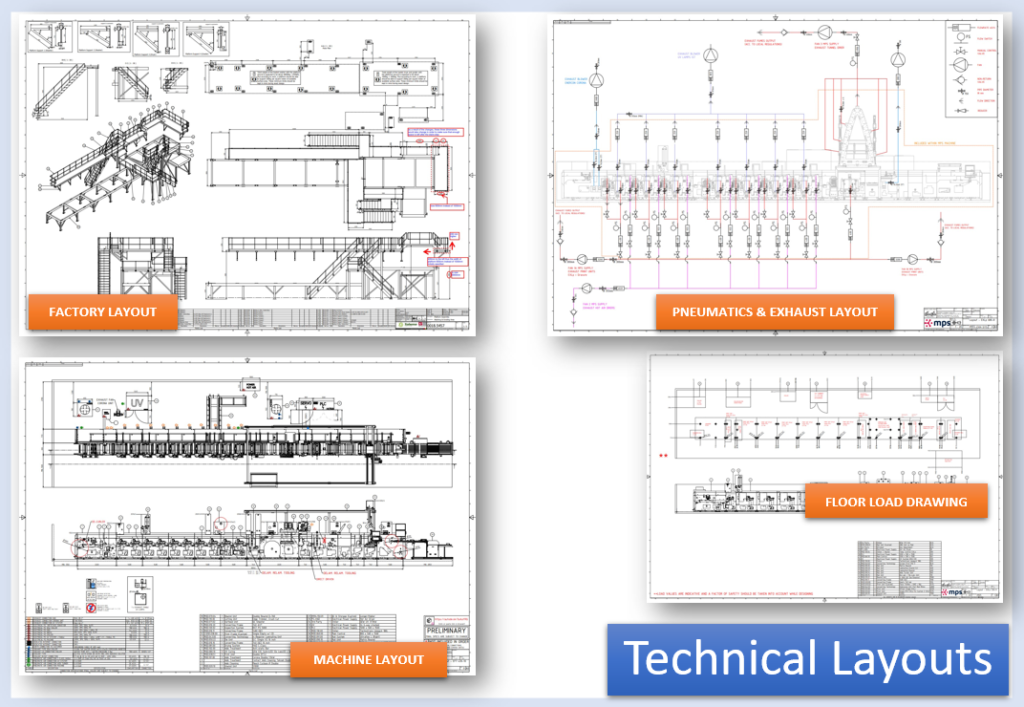Click the MACHINE LAYOUT orange label
Screen dimensions: 1024x707
368,659
